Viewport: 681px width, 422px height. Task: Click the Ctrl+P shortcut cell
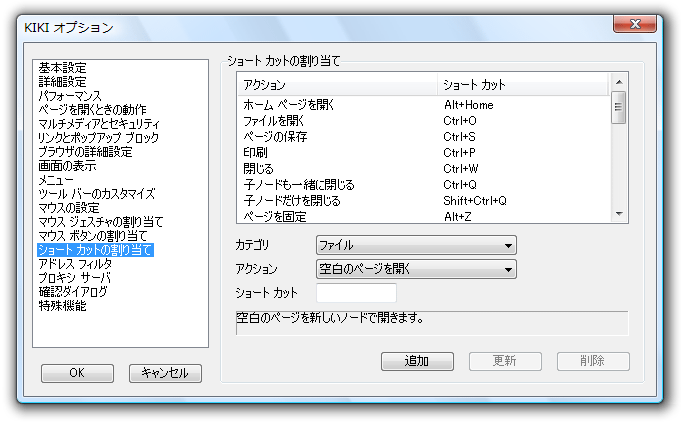459,153
